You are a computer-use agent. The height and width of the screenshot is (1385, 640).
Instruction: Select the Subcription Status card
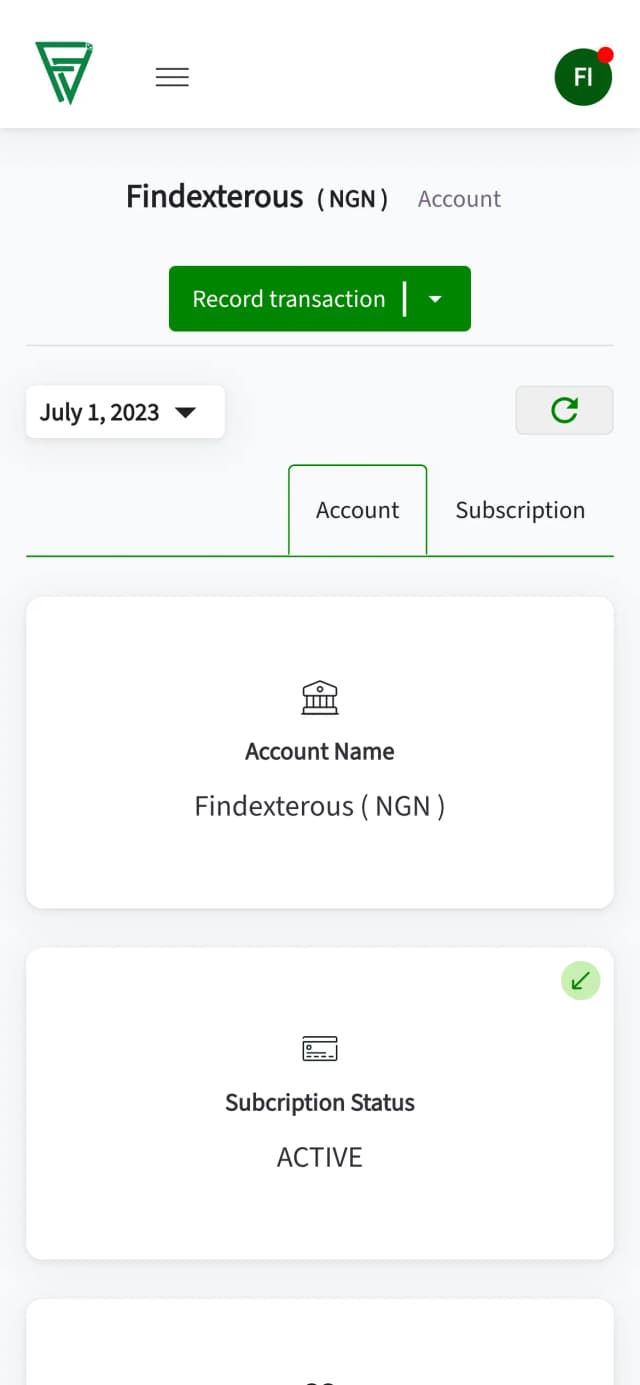[320, 1104]
